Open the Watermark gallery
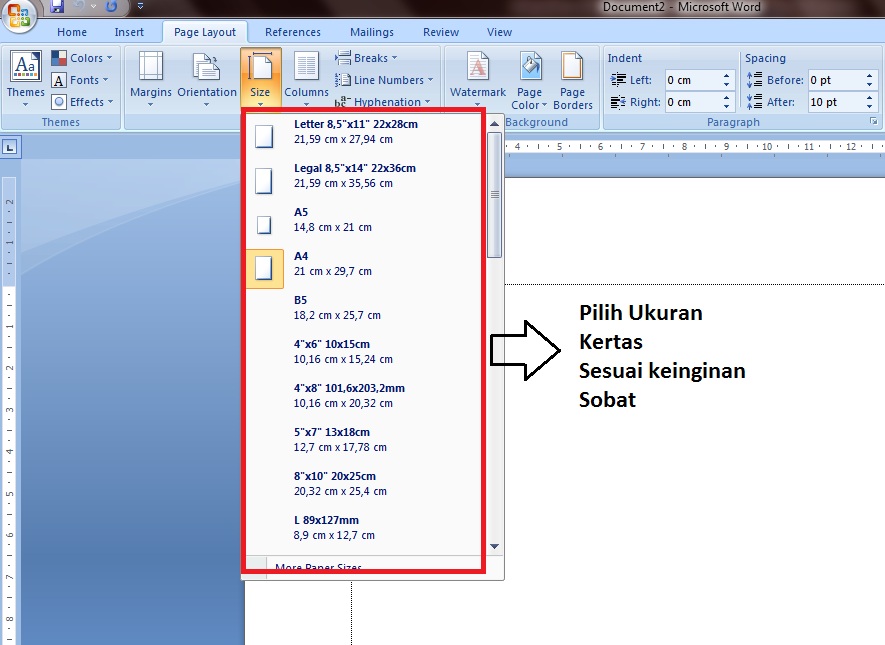 coord(477,78)
